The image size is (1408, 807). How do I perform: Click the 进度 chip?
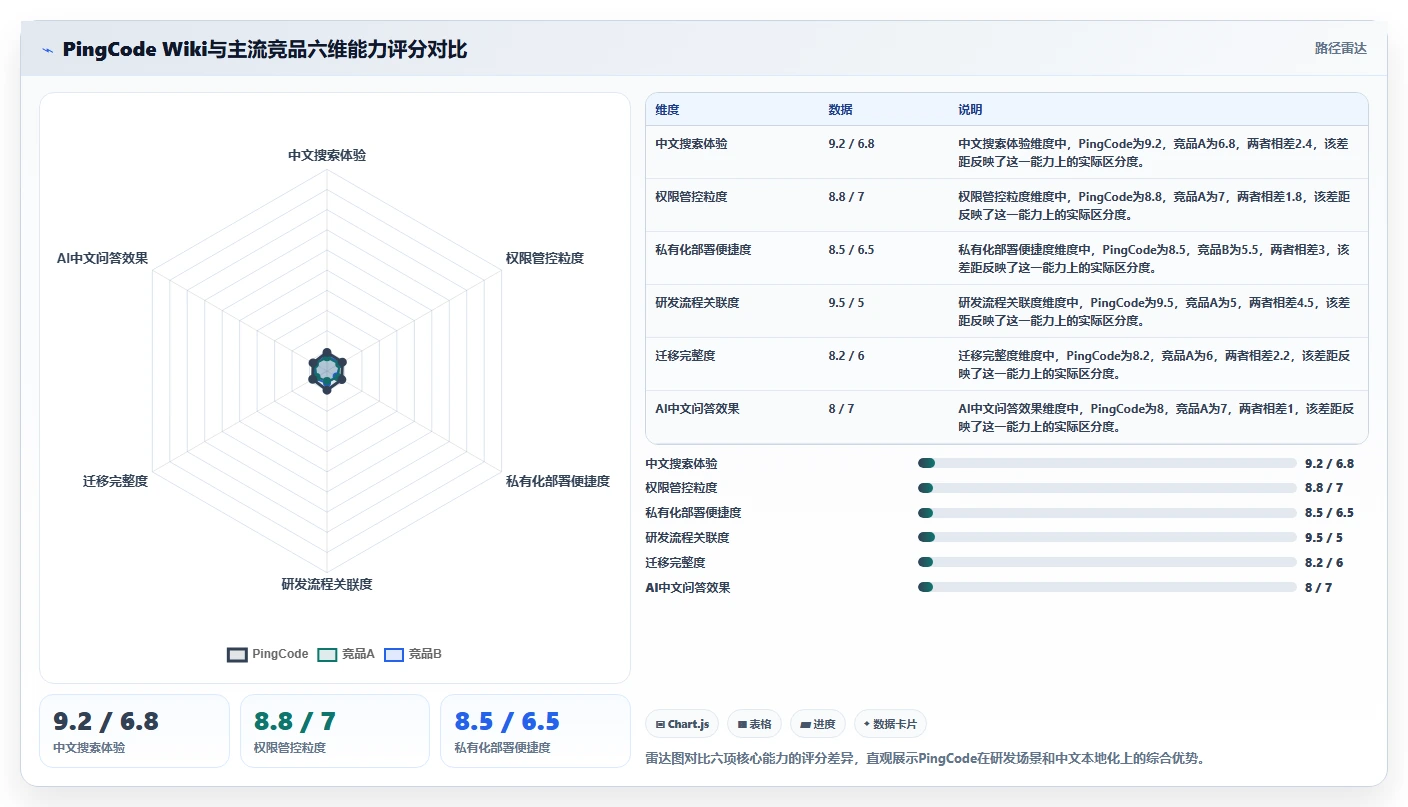[817, 724]
